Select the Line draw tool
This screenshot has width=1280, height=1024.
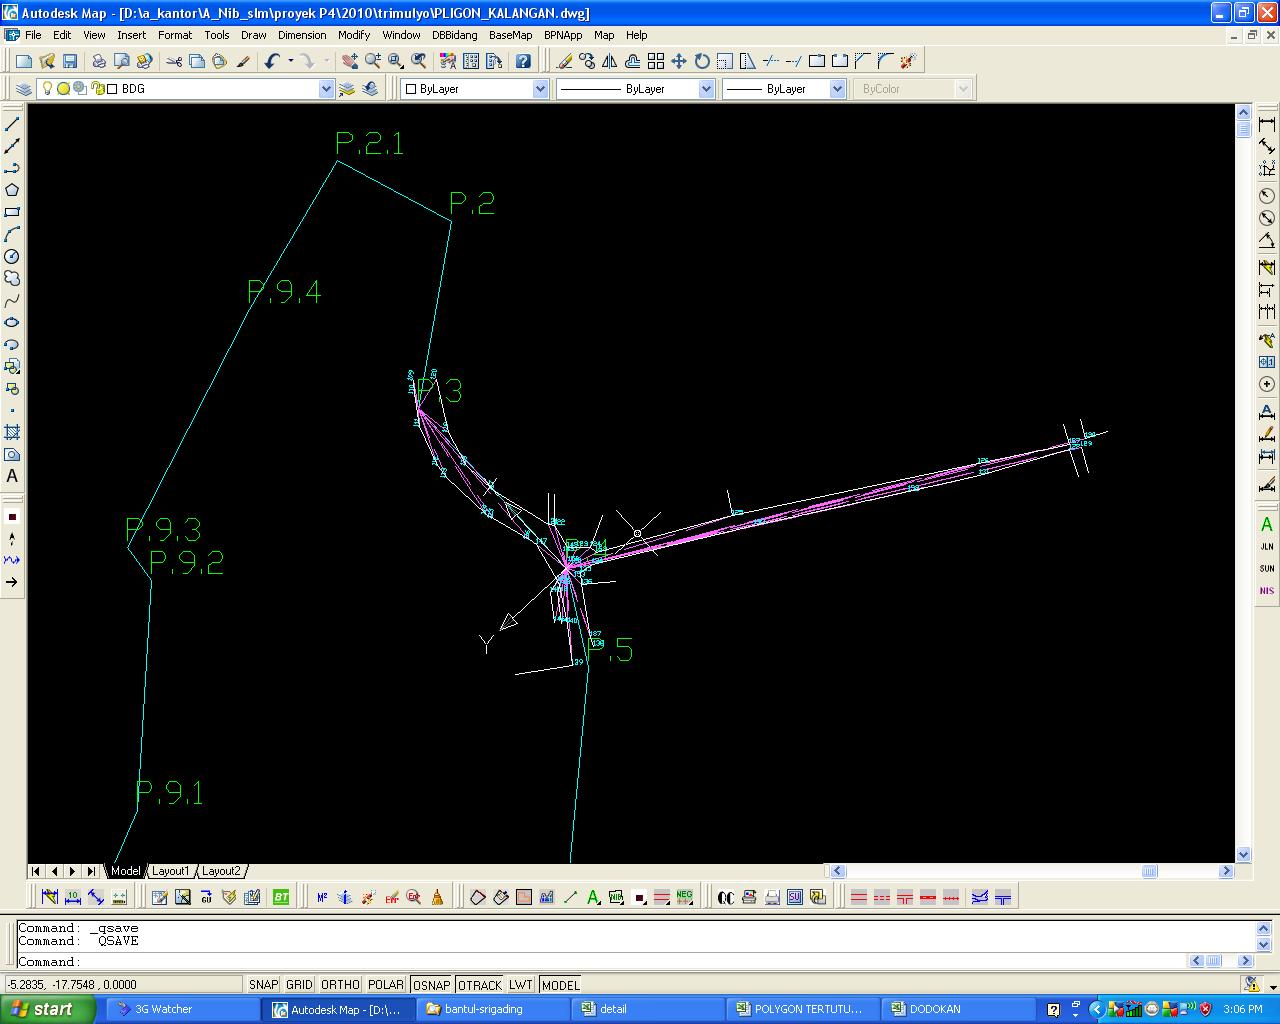(12, 124)
